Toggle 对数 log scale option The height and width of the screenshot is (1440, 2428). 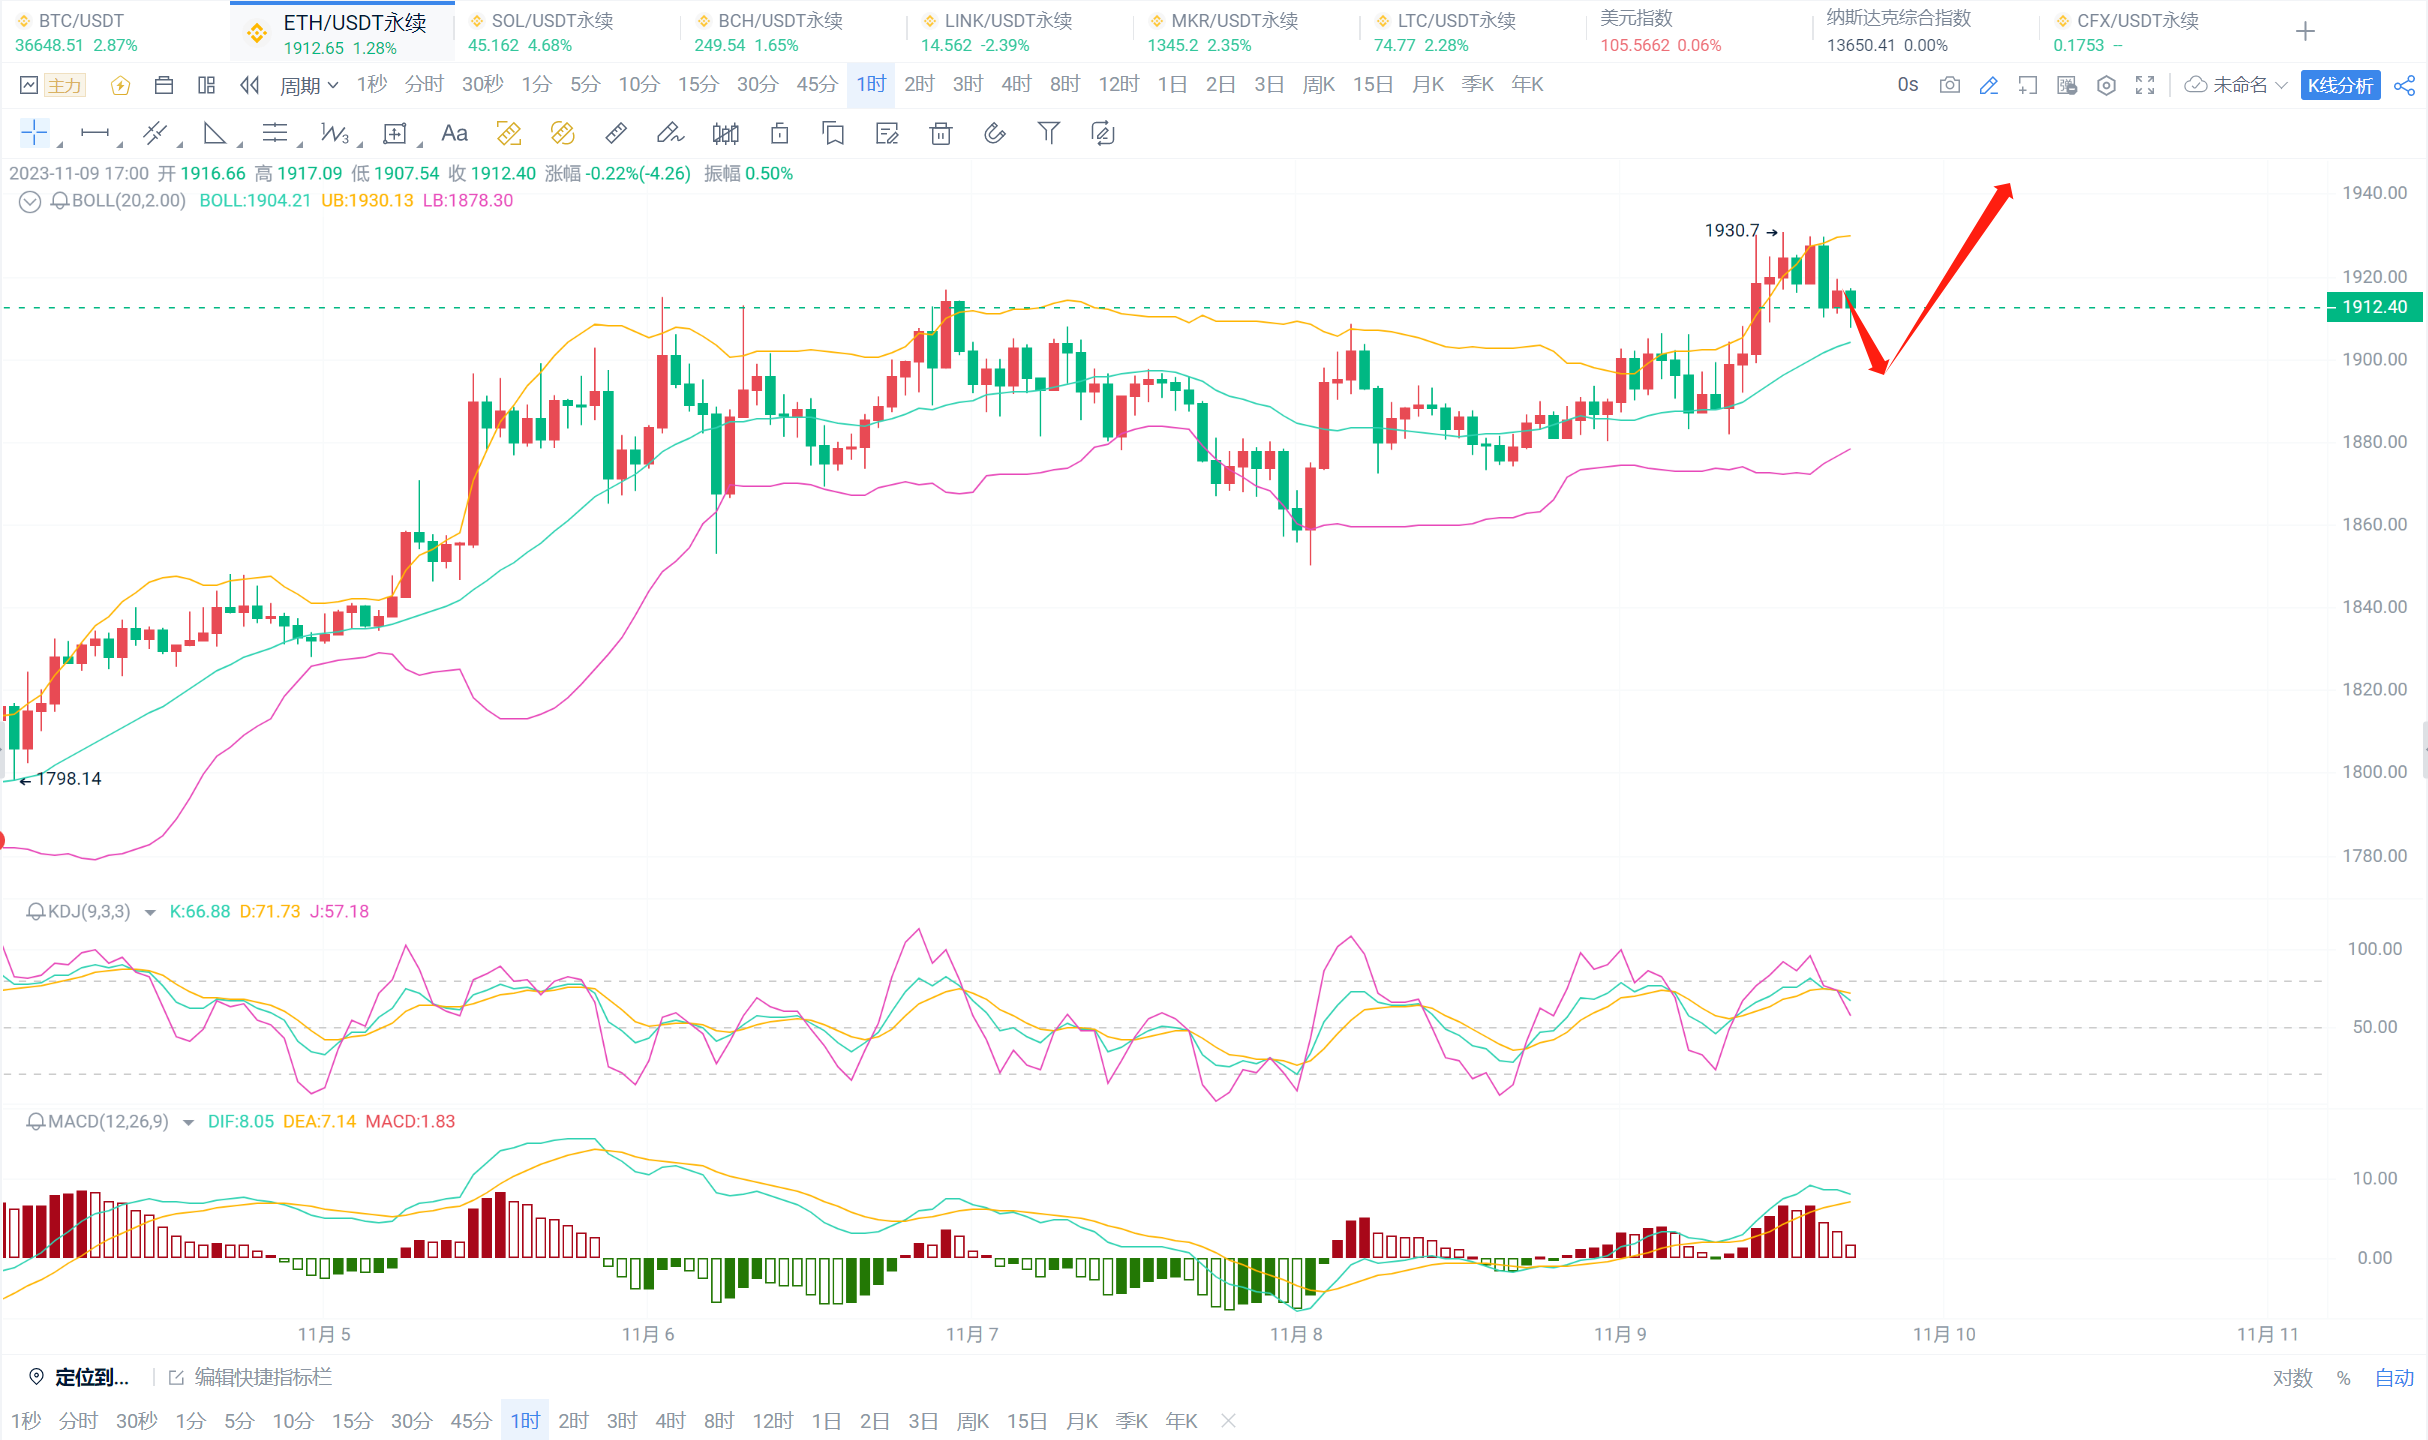pos(2292,1378)
